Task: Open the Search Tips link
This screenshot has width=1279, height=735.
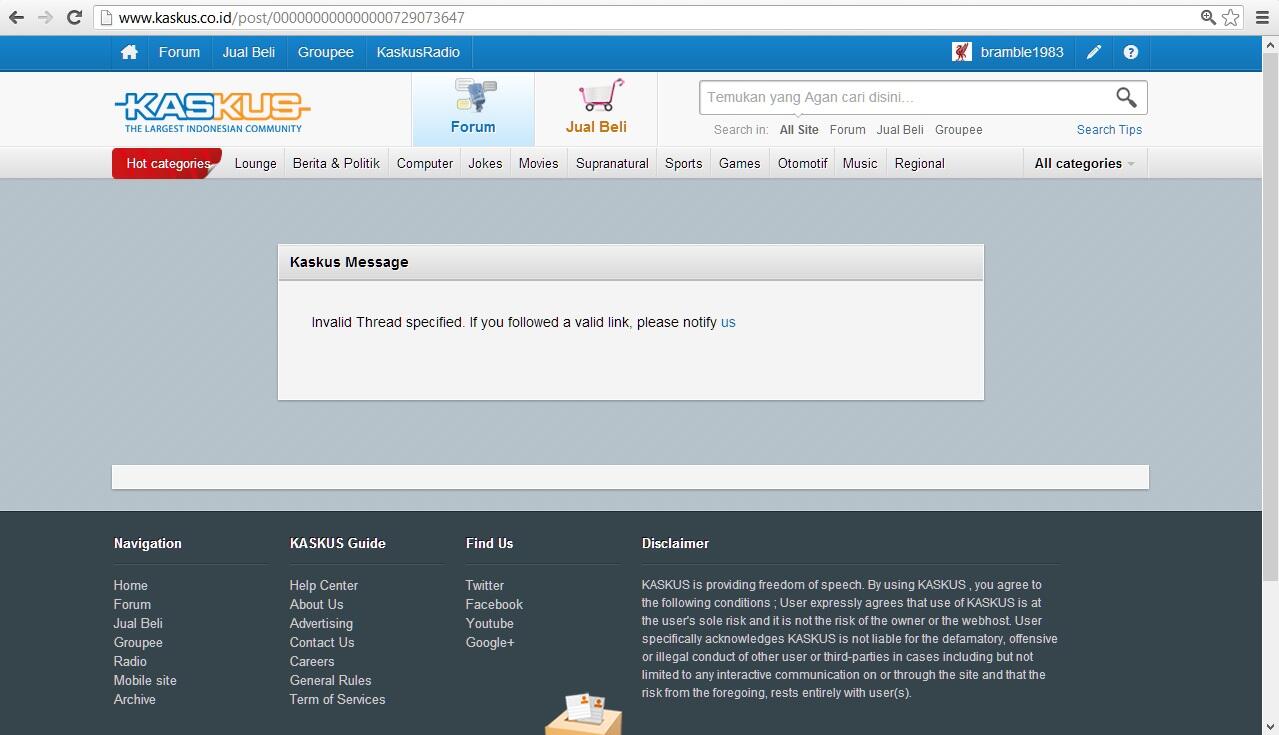Action: [x=1109, y=130]
